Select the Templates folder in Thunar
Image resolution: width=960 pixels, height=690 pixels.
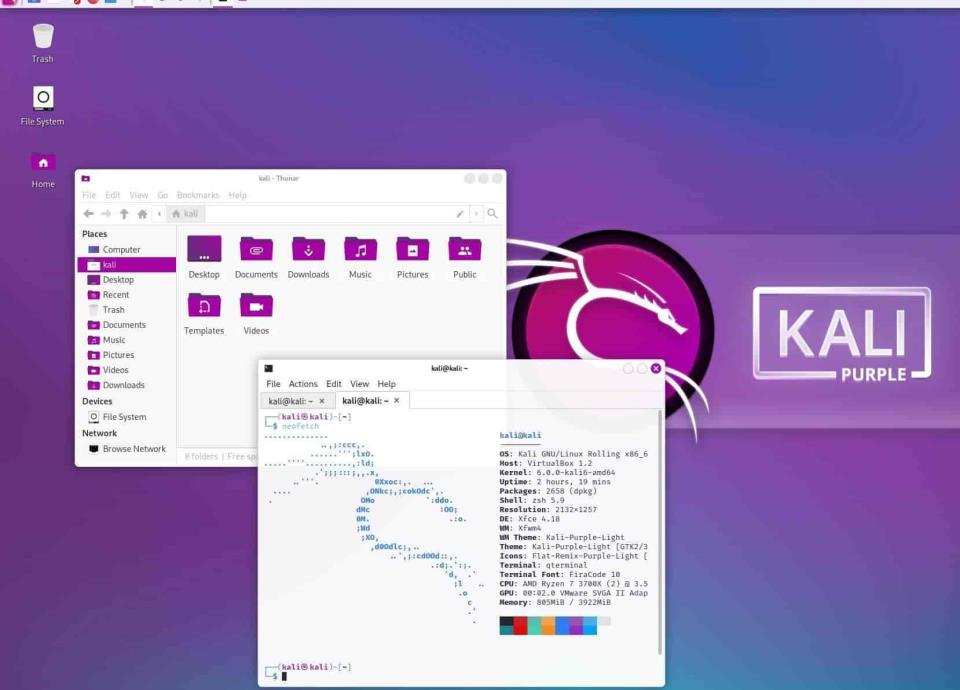[204, 313]
